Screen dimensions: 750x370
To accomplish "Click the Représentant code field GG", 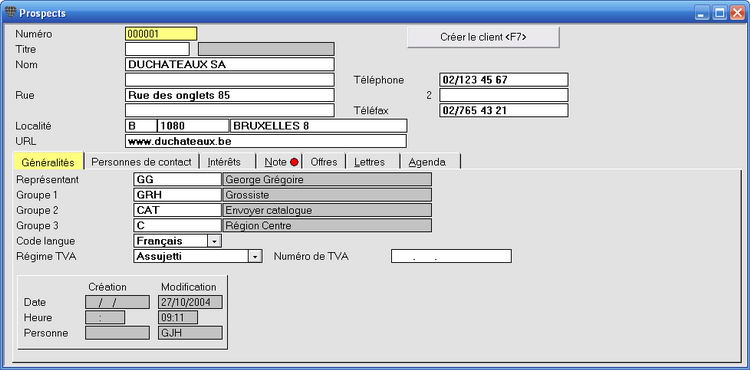I will point(177,179).
